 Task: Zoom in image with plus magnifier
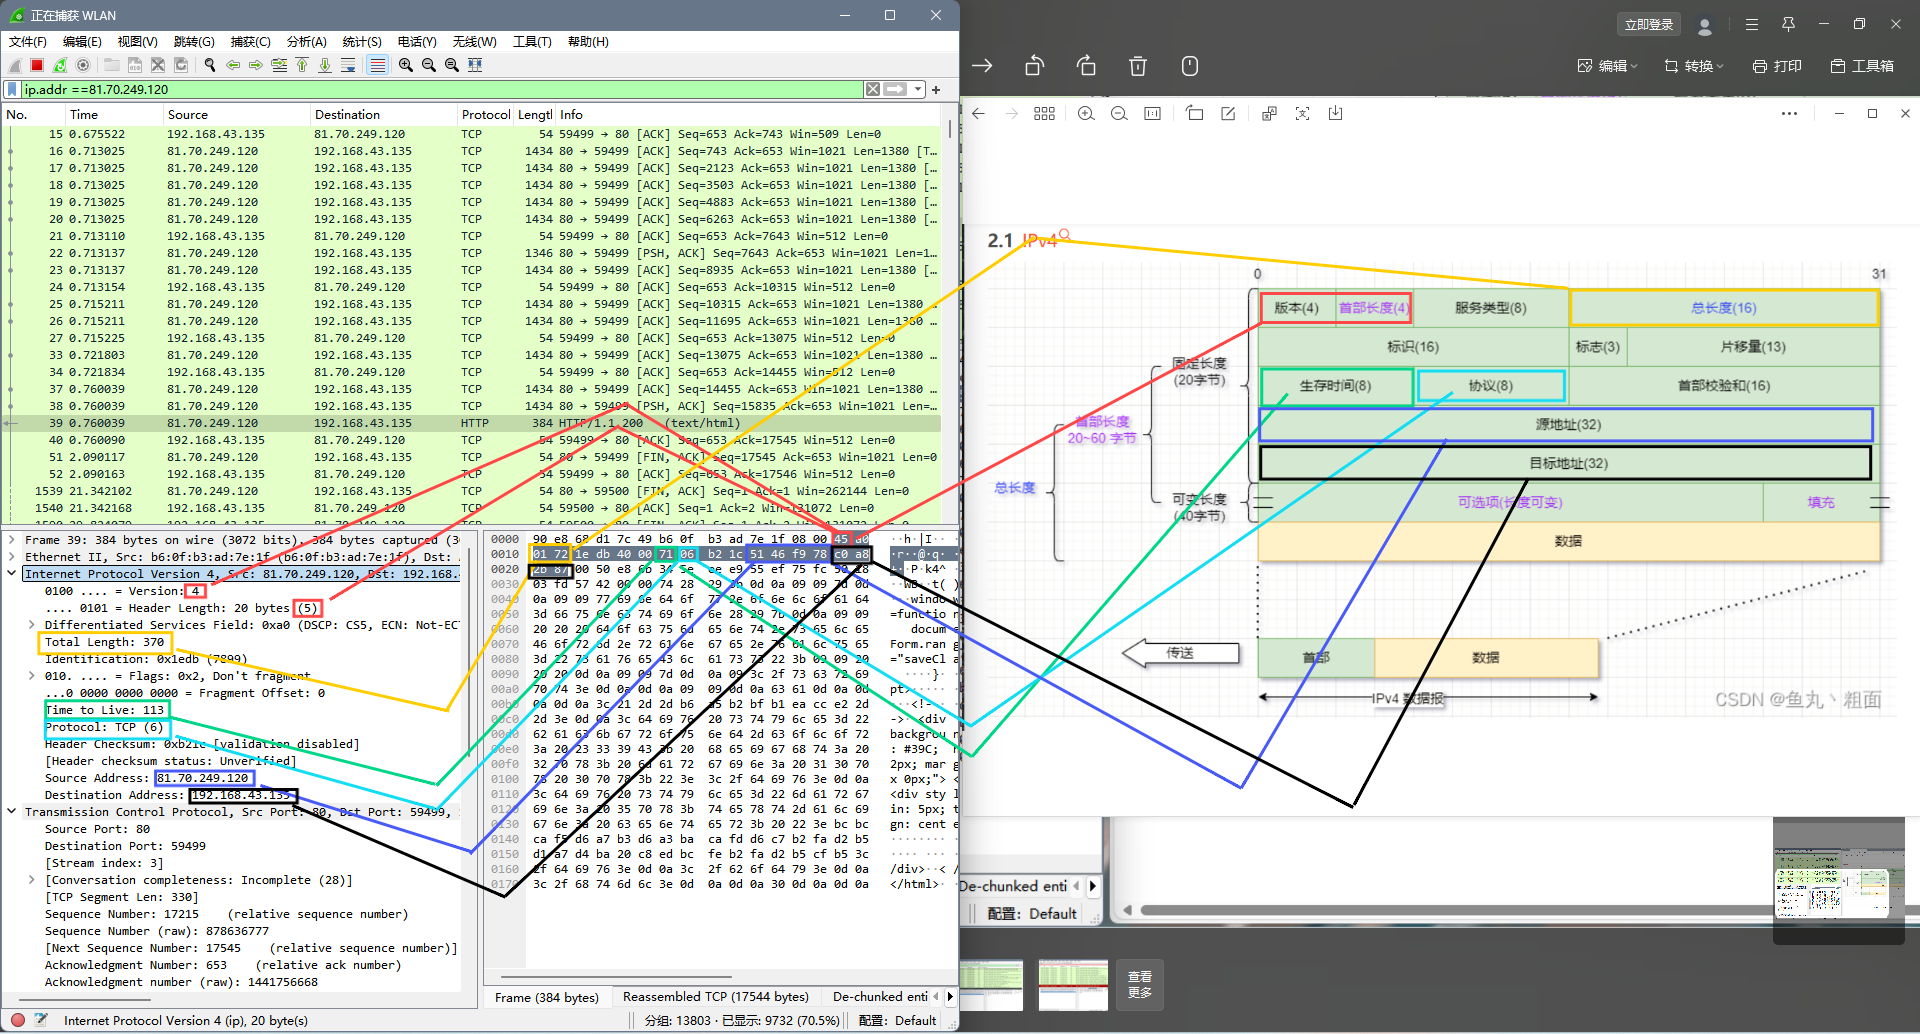[x=1086, y=114]
